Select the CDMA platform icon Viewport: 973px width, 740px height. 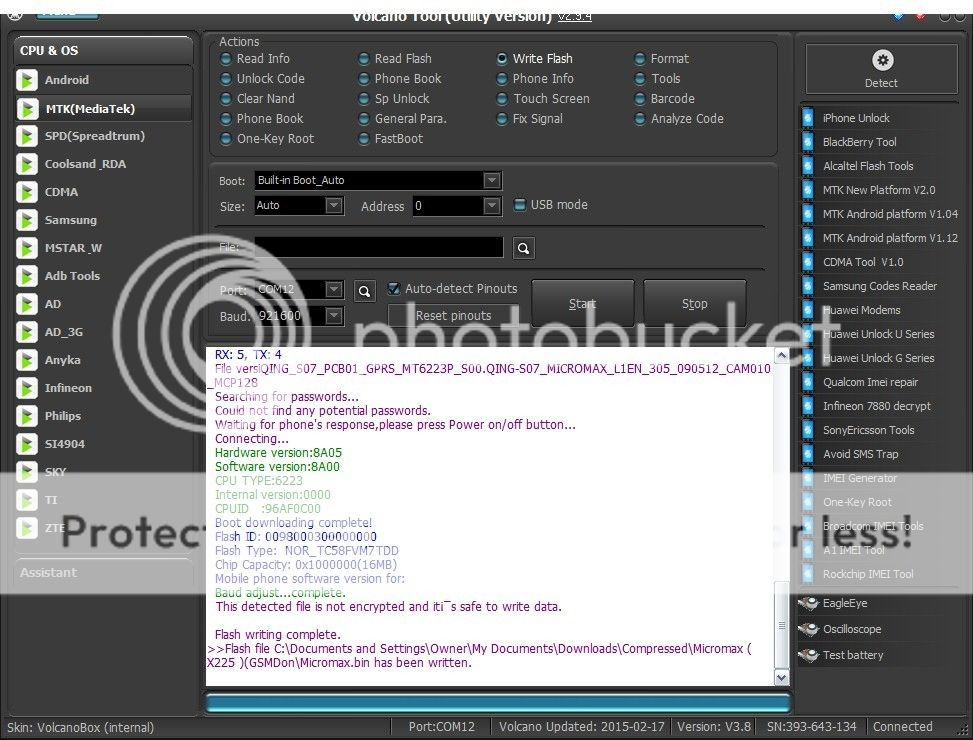click(x=27, y=192)
